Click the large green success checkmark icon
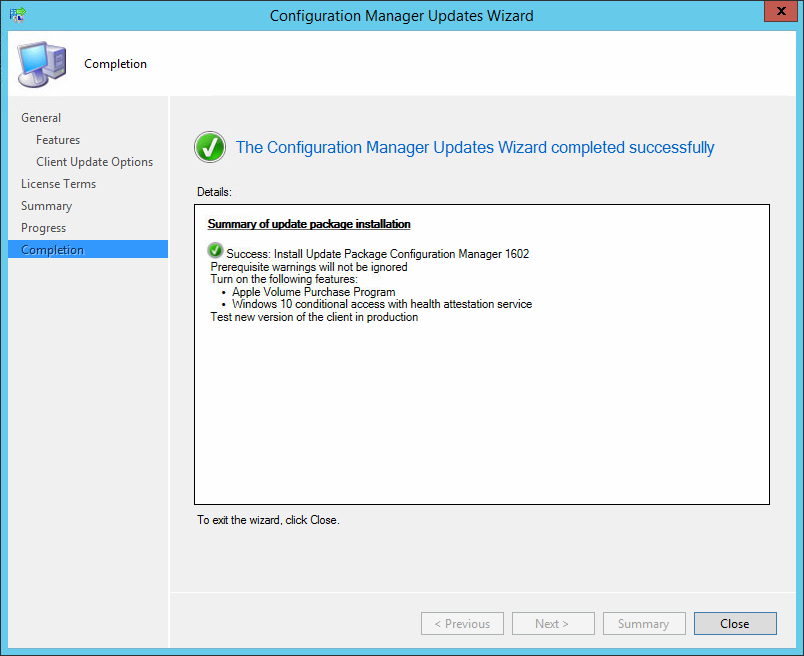804x656 pixels. 210,147
